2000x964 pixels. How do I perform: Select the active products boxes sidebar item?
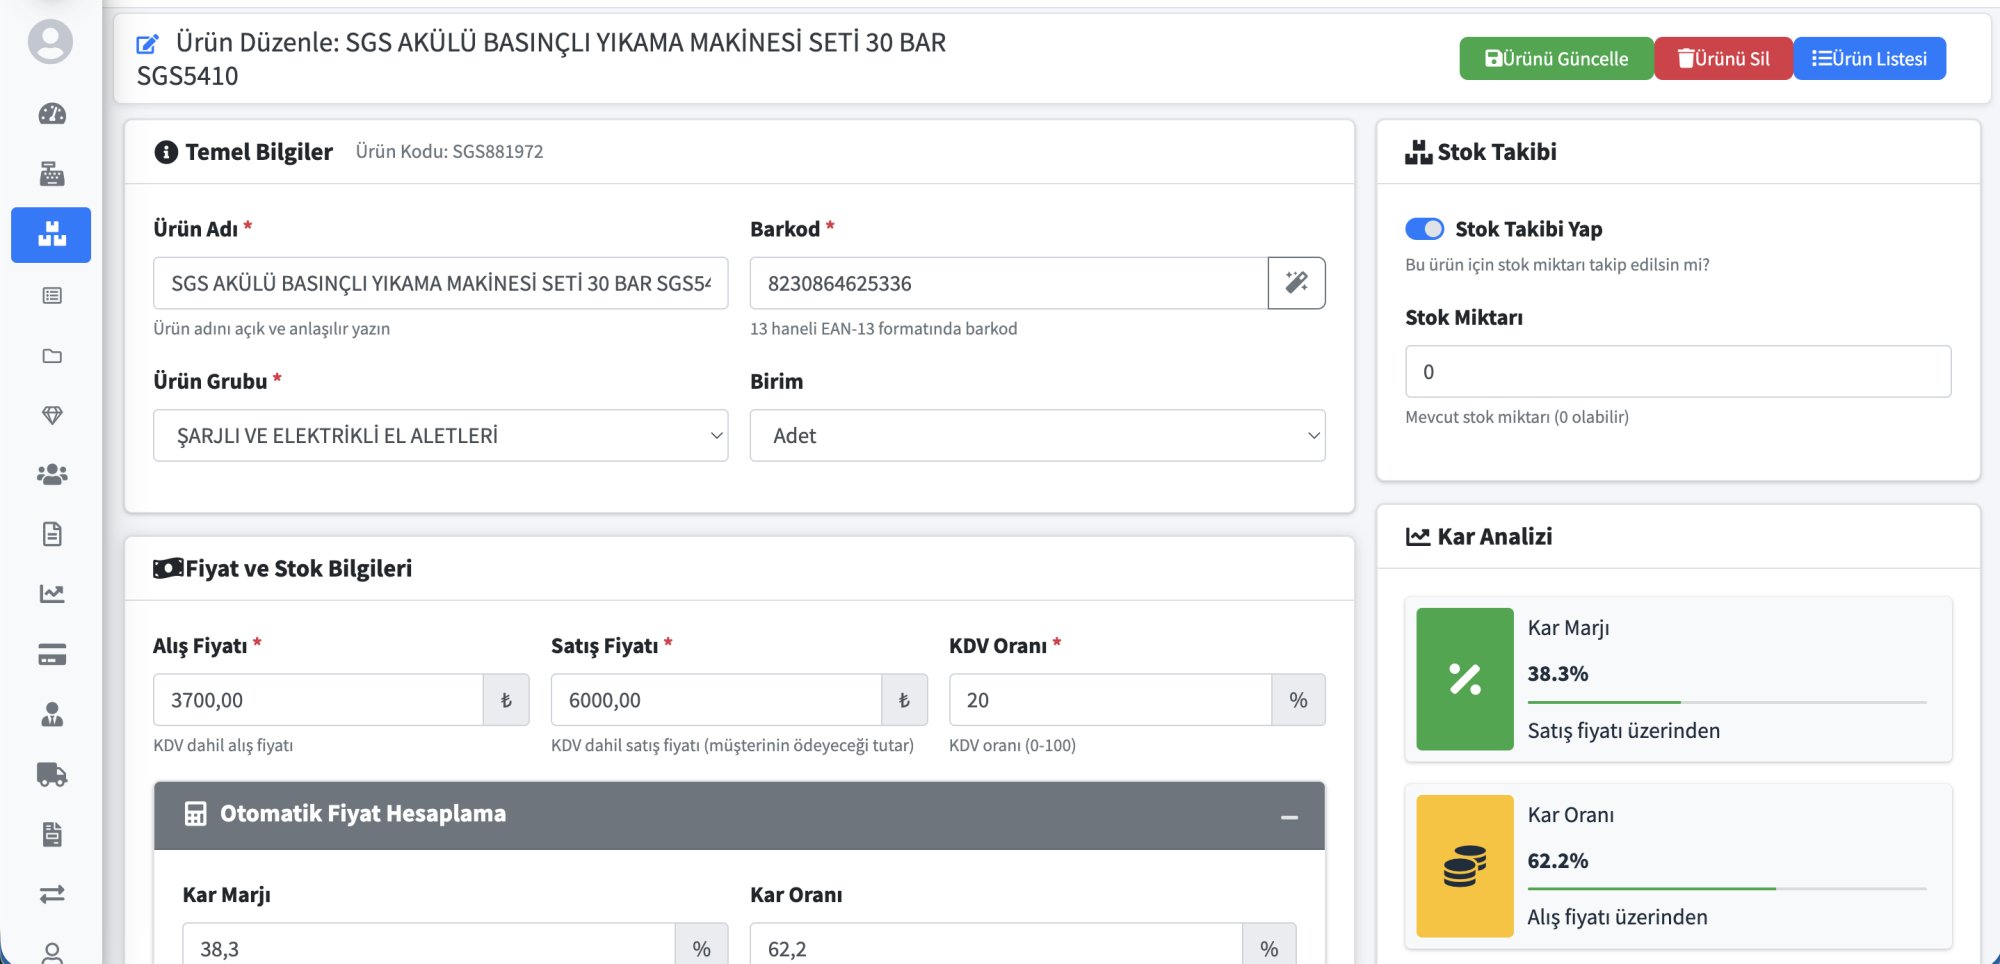click(51, 235)
